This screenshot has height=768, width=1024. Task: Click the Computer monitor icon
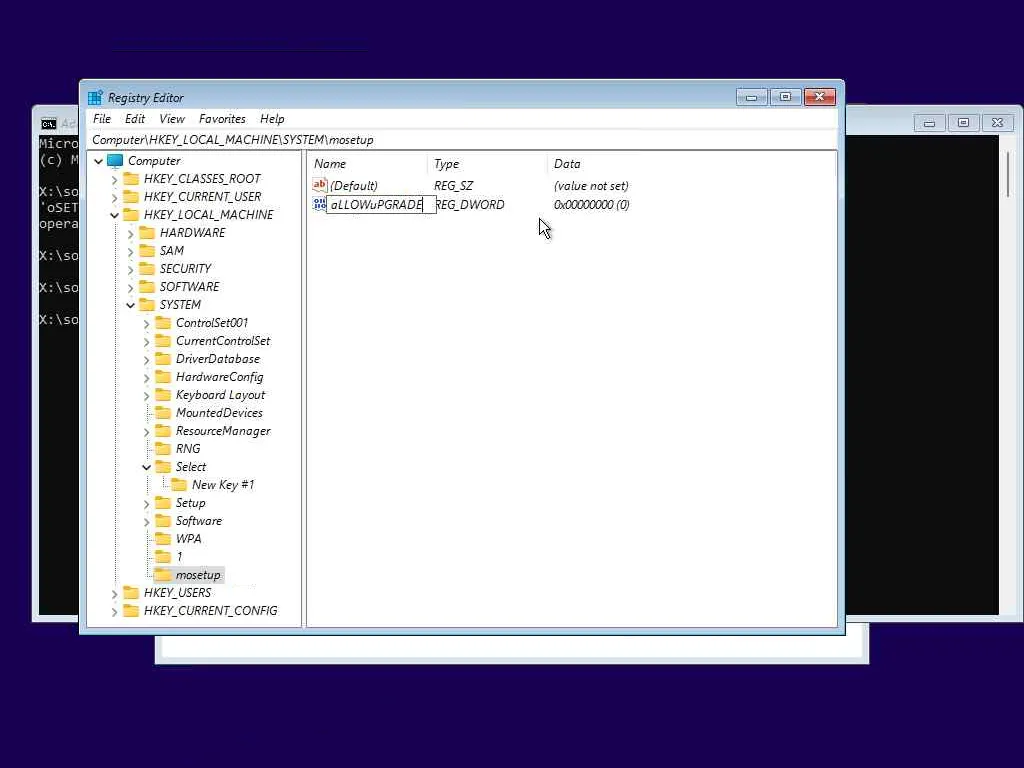pyautogui.click(x=115, y=161)
